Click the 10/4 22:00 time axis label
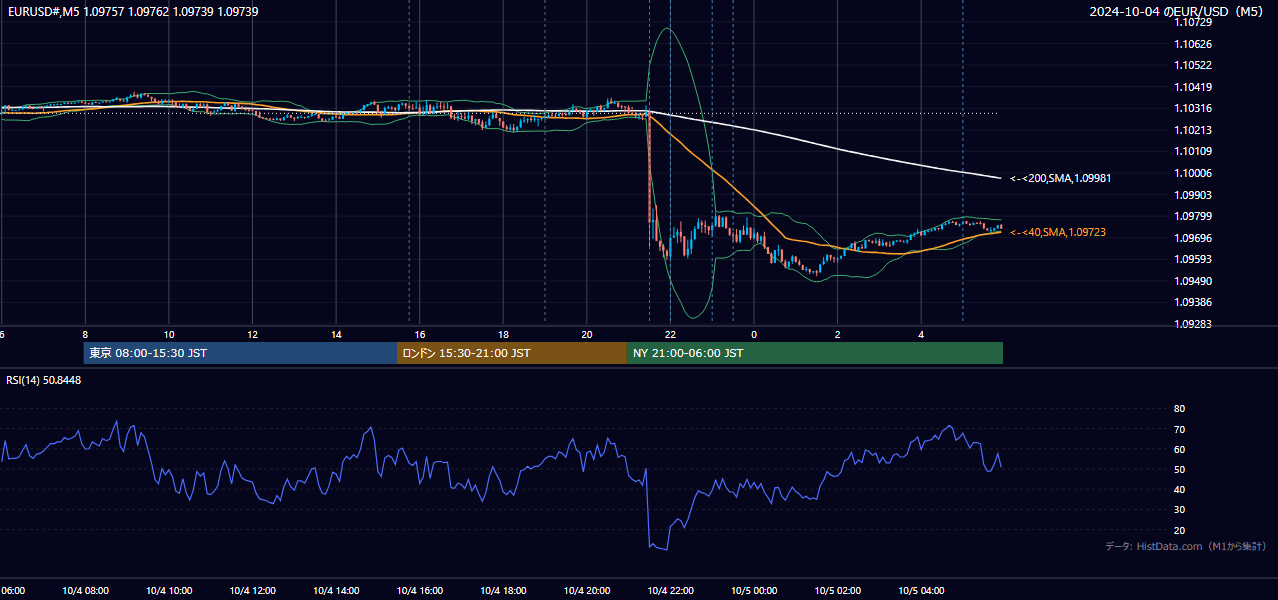 point(671,591)
